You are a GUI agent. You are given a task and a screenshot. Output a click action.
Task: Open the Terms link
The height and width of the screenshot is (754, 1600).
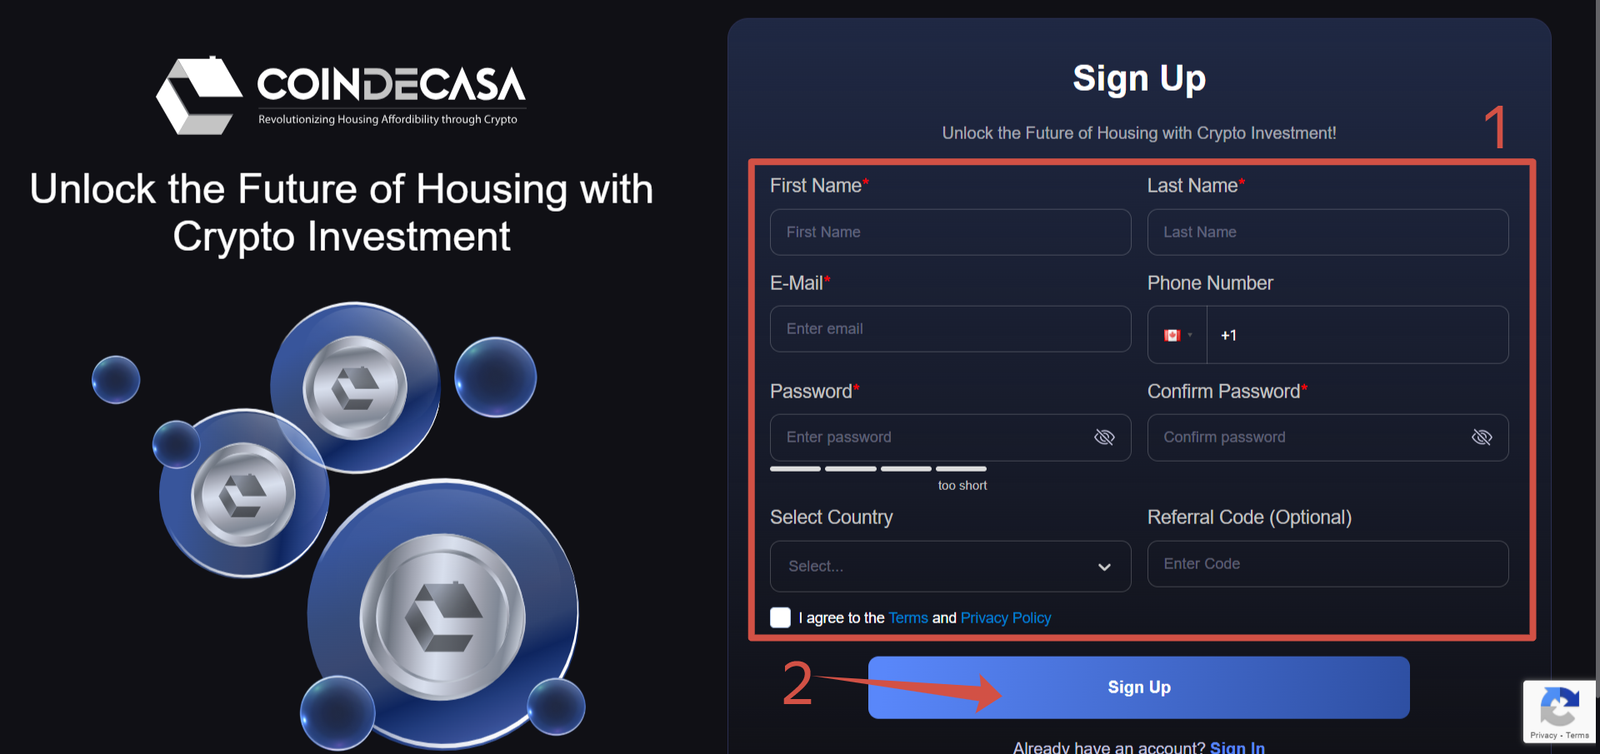908,618
